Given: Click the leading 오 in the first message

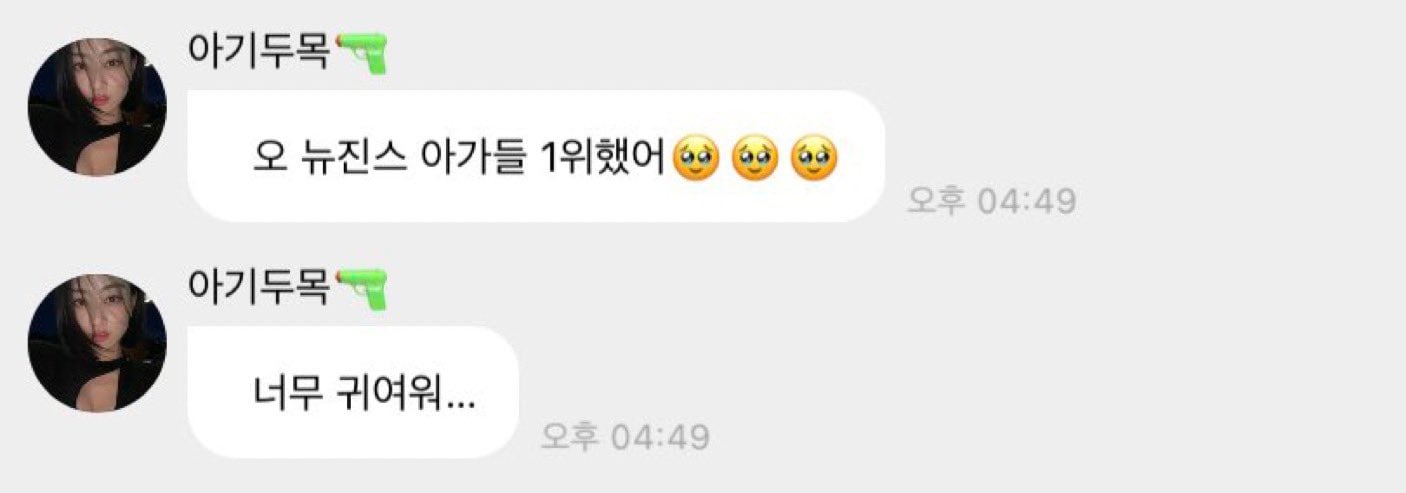Looking at the screenshot, I should tap(269, 159).
